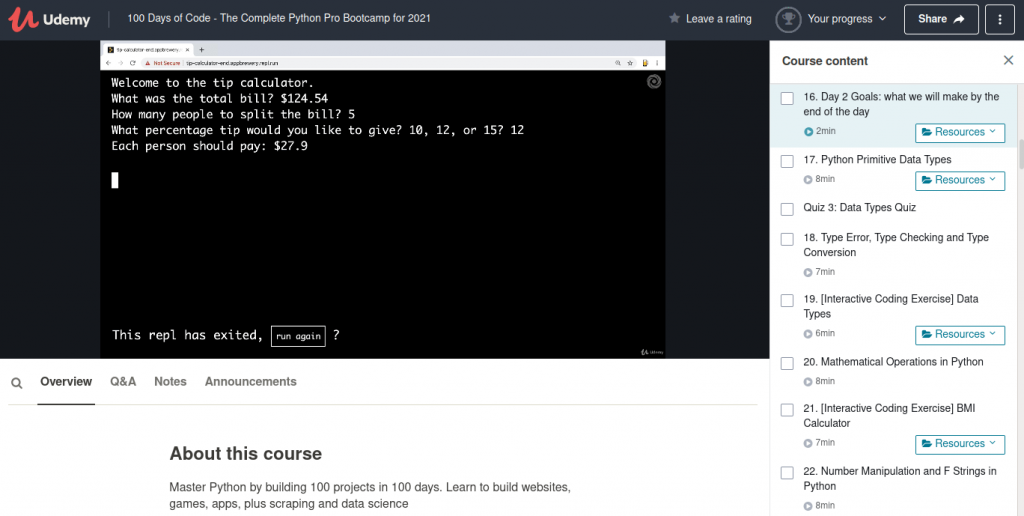The image size is (1024, 516).
Task: Mark lecture 21 BMI Calculator complete
Action: 788,410
